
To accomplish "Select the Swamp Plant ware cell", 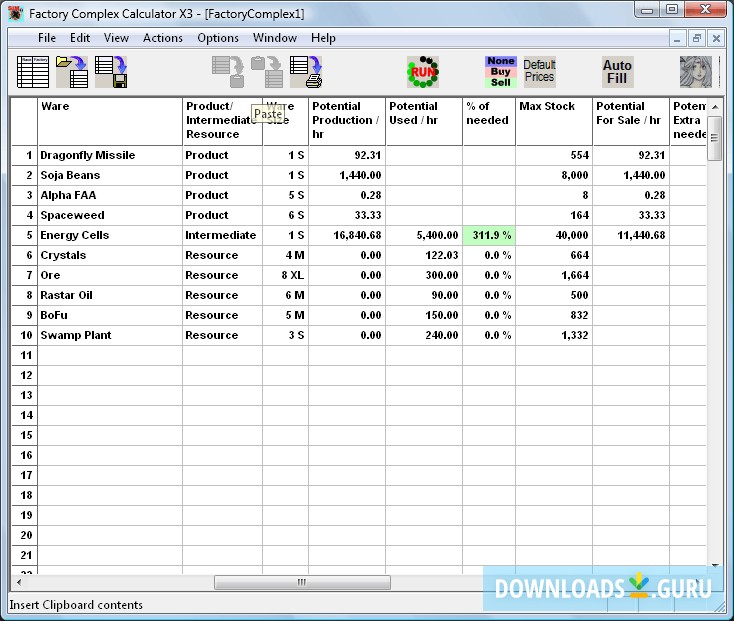I will pos(110,336).
